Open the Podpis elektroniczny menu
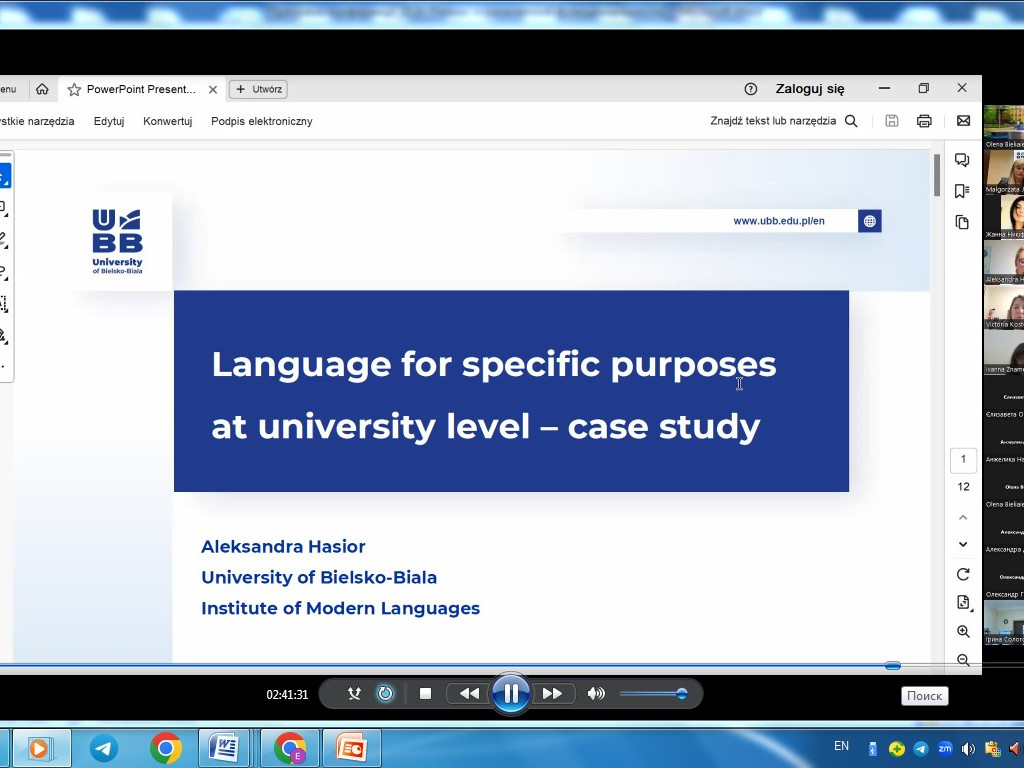 point(262,121)
